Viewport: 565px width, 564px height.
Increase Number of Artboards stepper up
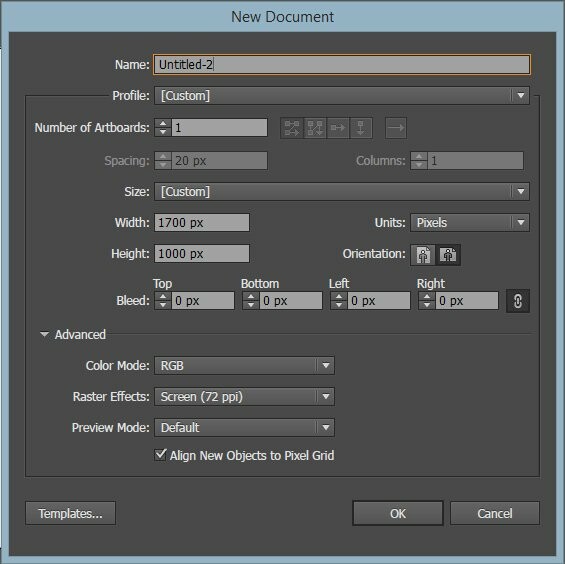click(163, 123)
